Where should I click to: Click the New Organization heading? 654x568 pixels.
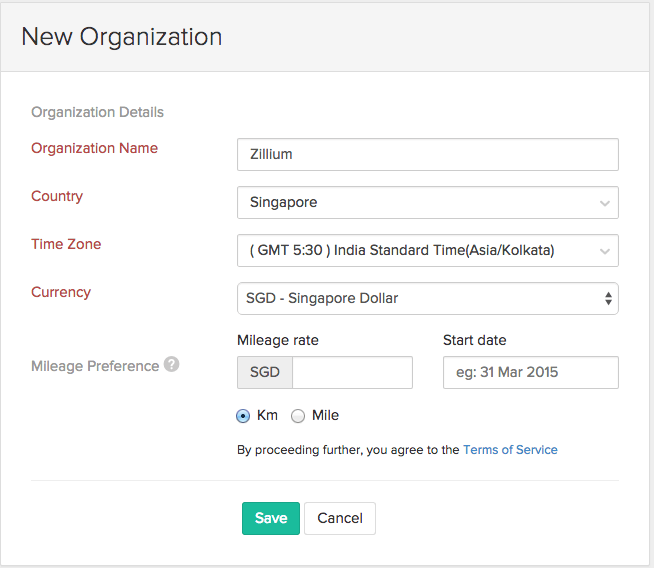pyautogui.click(x=121, y=37)
